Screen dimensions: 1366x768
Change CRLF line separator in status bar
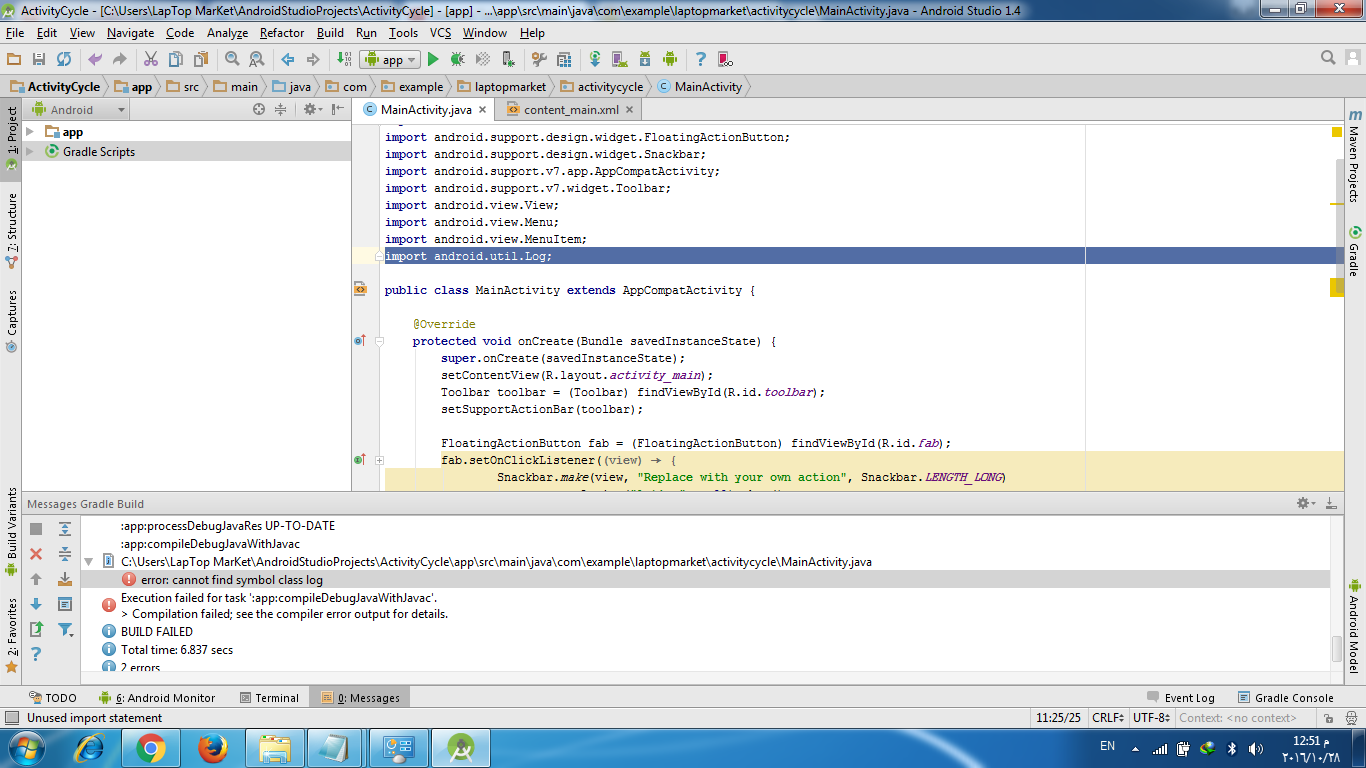1108,718
